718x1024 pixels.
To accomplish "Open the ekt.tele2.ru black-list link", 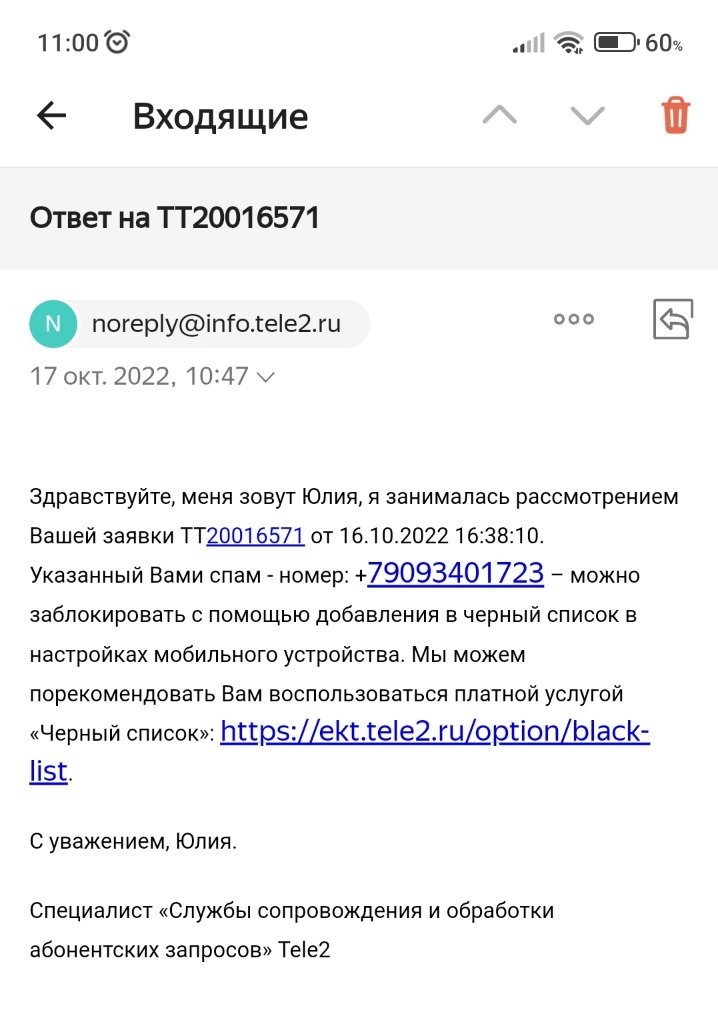I will (434, 732).
